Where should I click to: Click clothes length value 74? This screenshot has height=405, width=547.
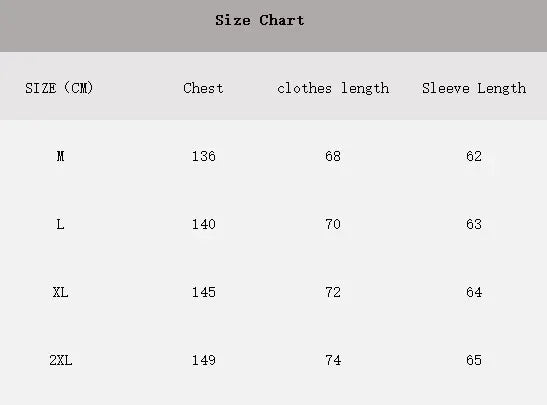[333, 360]
